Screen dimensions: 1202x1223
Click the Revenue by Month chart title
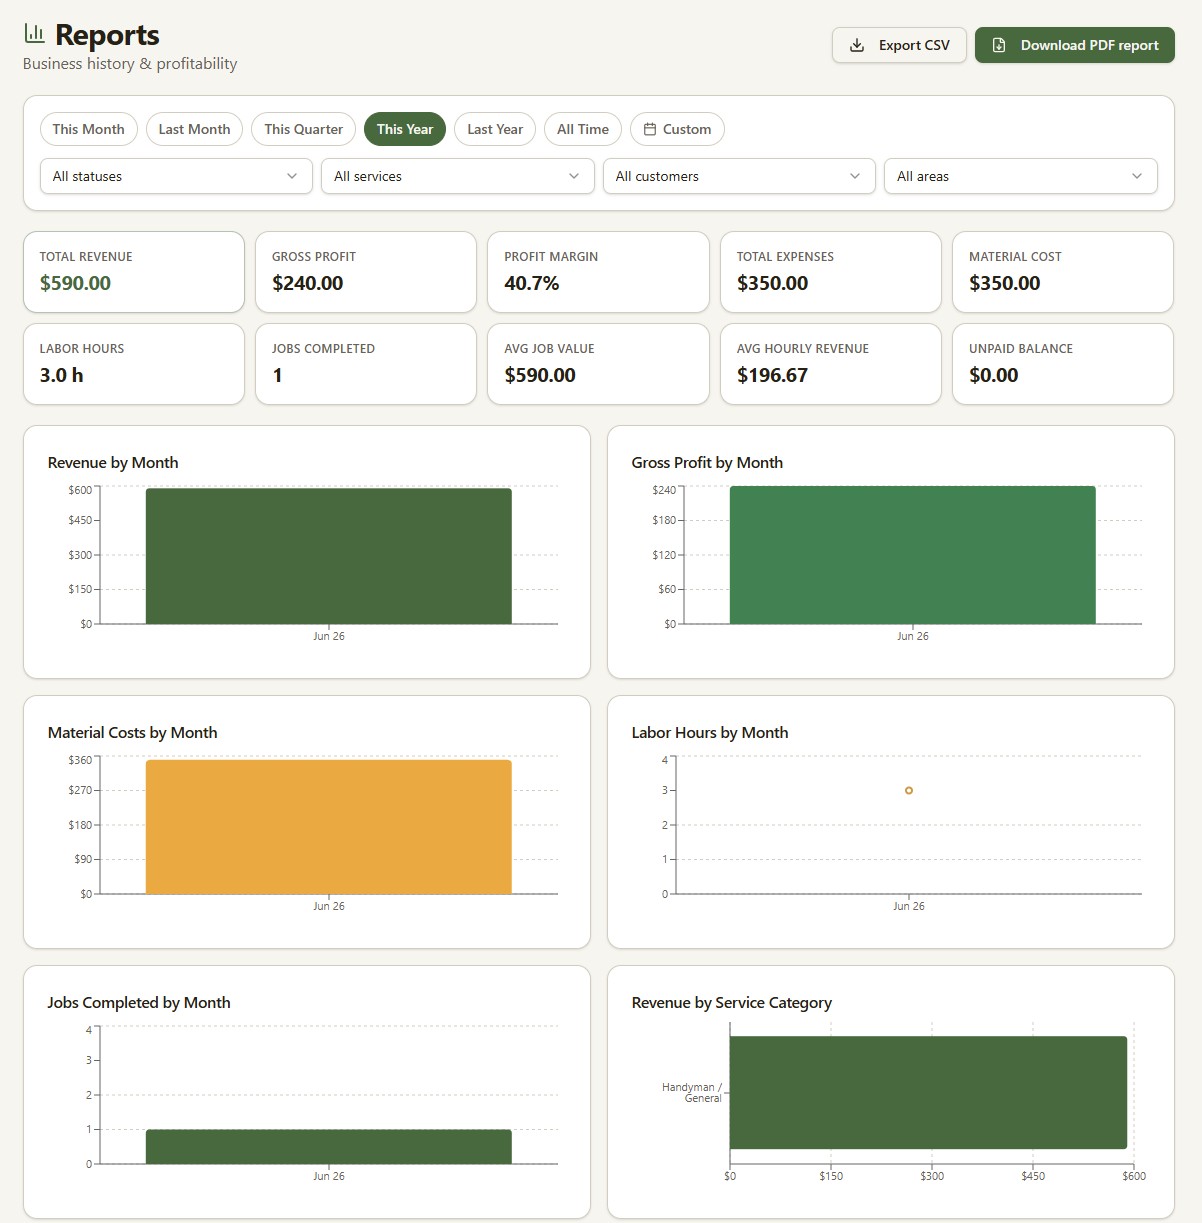pos(113,462)
